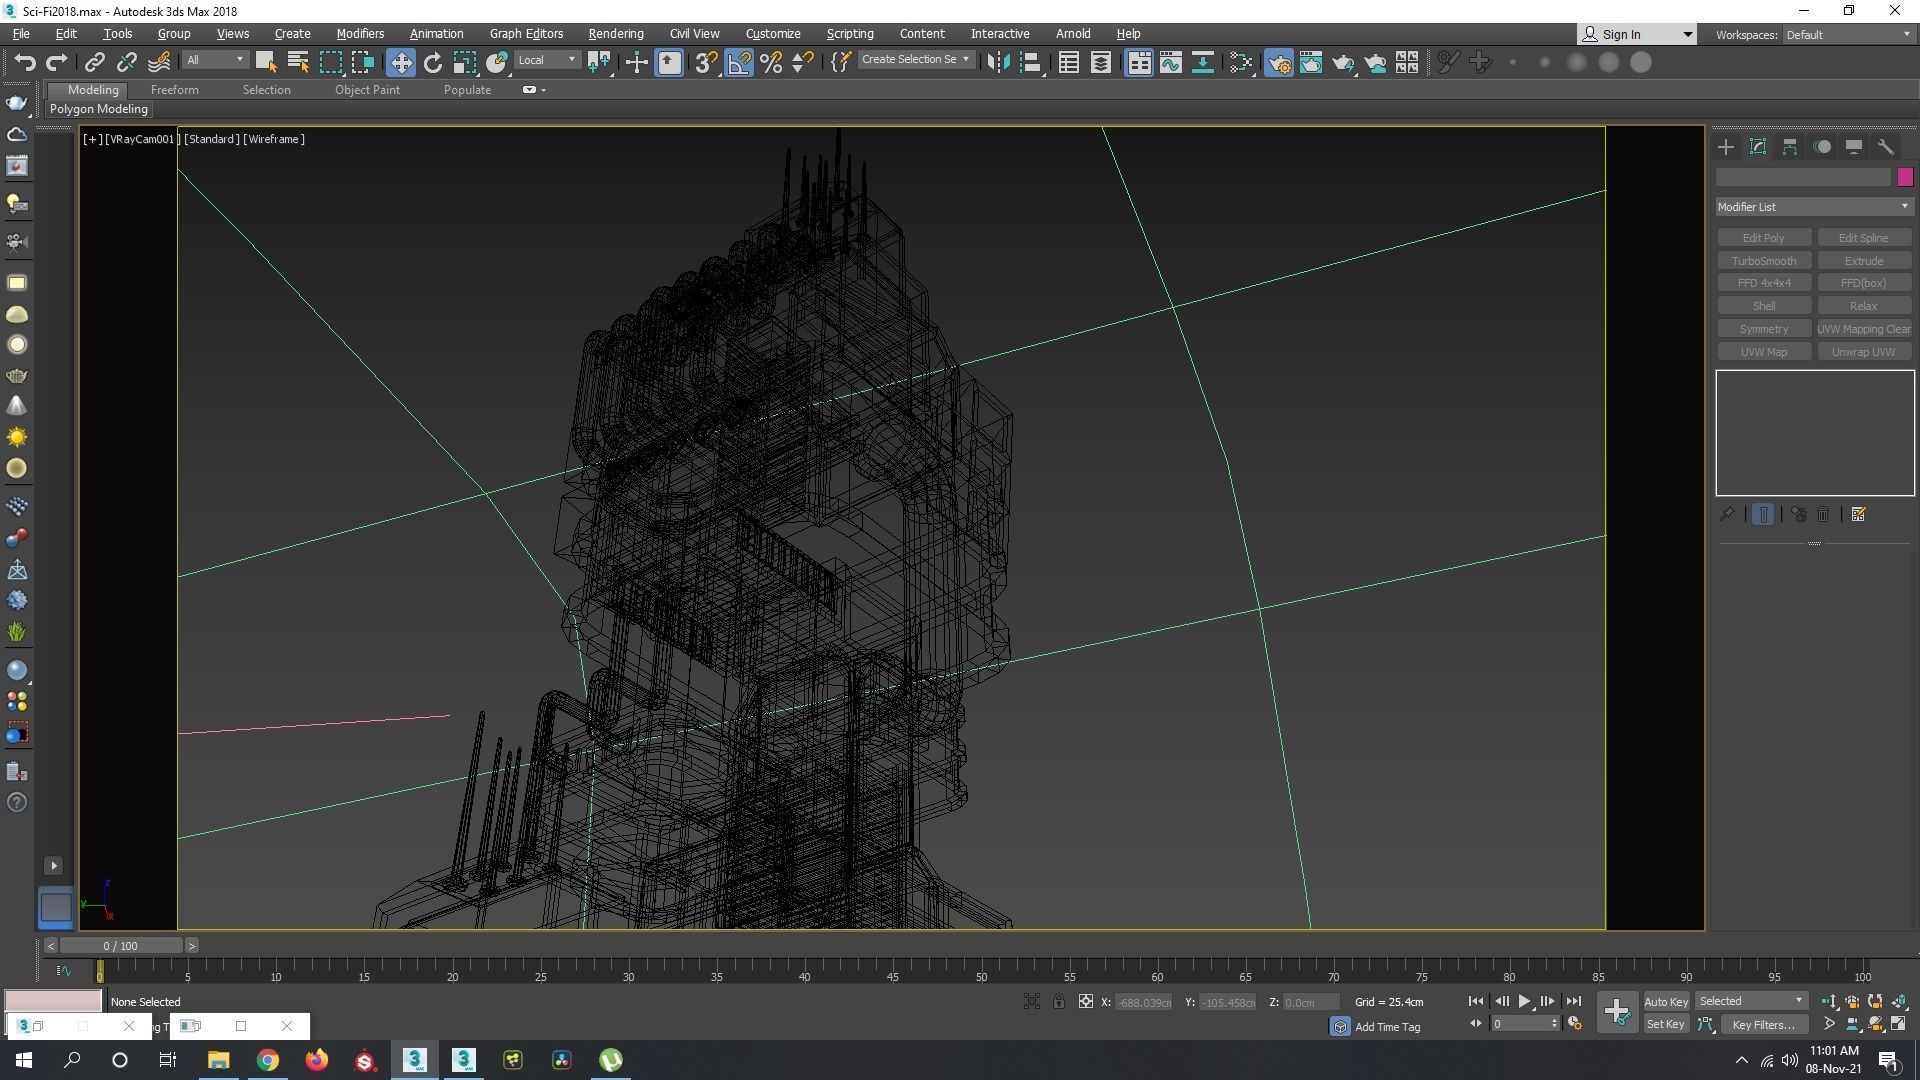Image resolution: width=1920 pixels, height=1080 pixels.
Task: Open the Hierarchy panel tab
Action: click(x=1790, y=147)
